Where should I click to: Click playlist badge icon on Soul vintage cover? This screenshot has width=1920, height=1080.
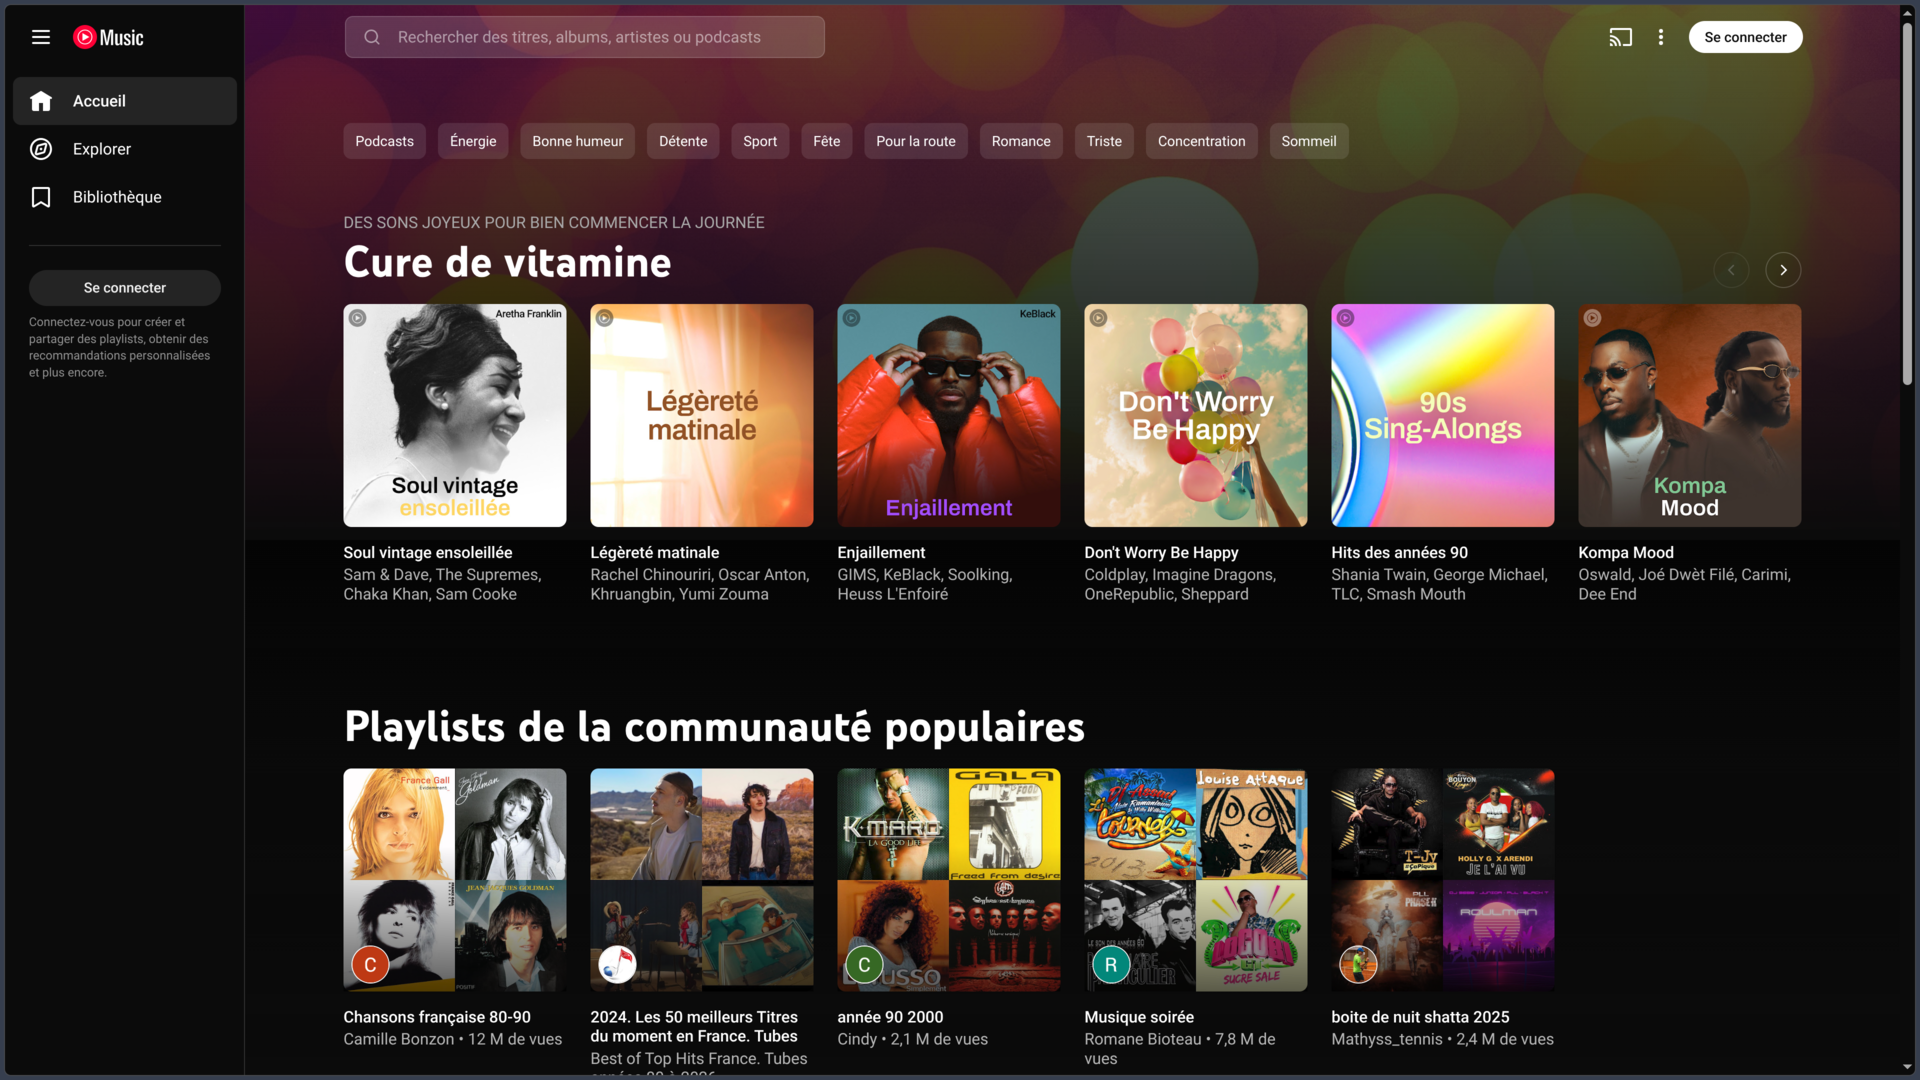[x=358, y=318]
